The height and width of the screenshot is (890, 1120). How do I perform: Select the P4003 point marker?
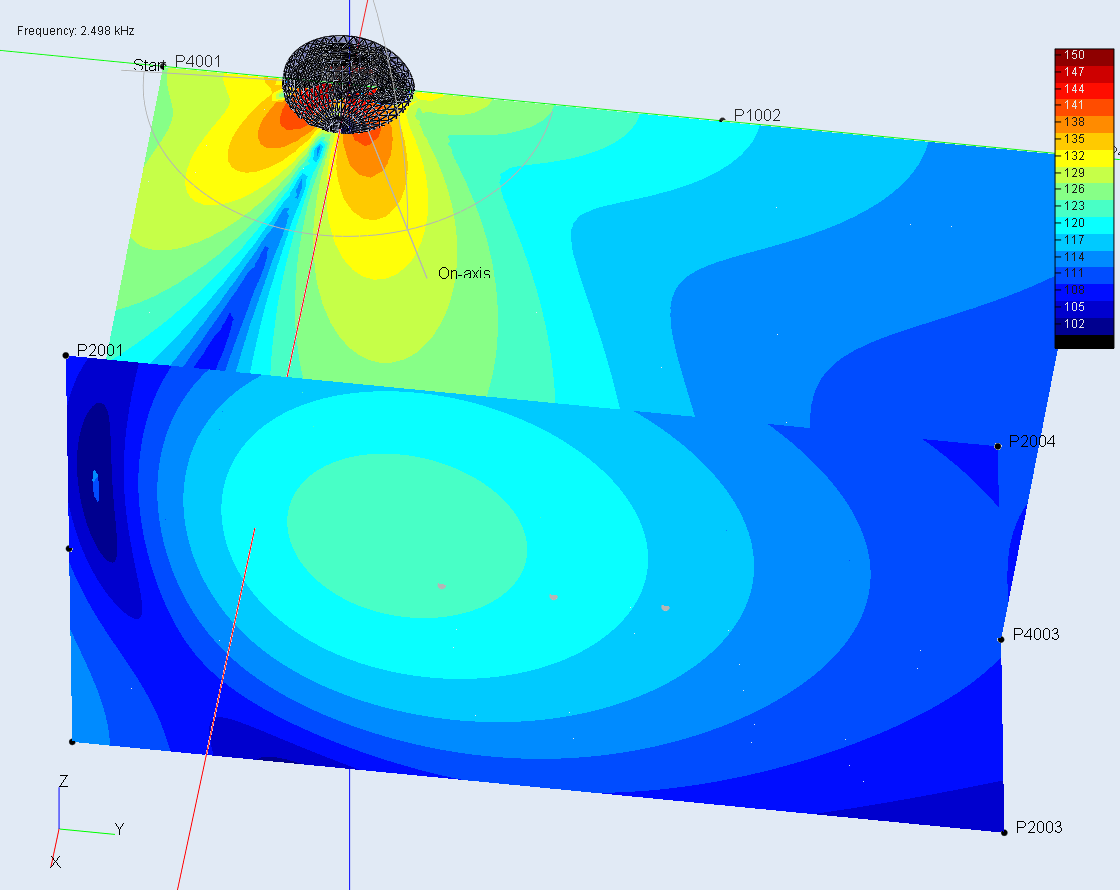1000,639
